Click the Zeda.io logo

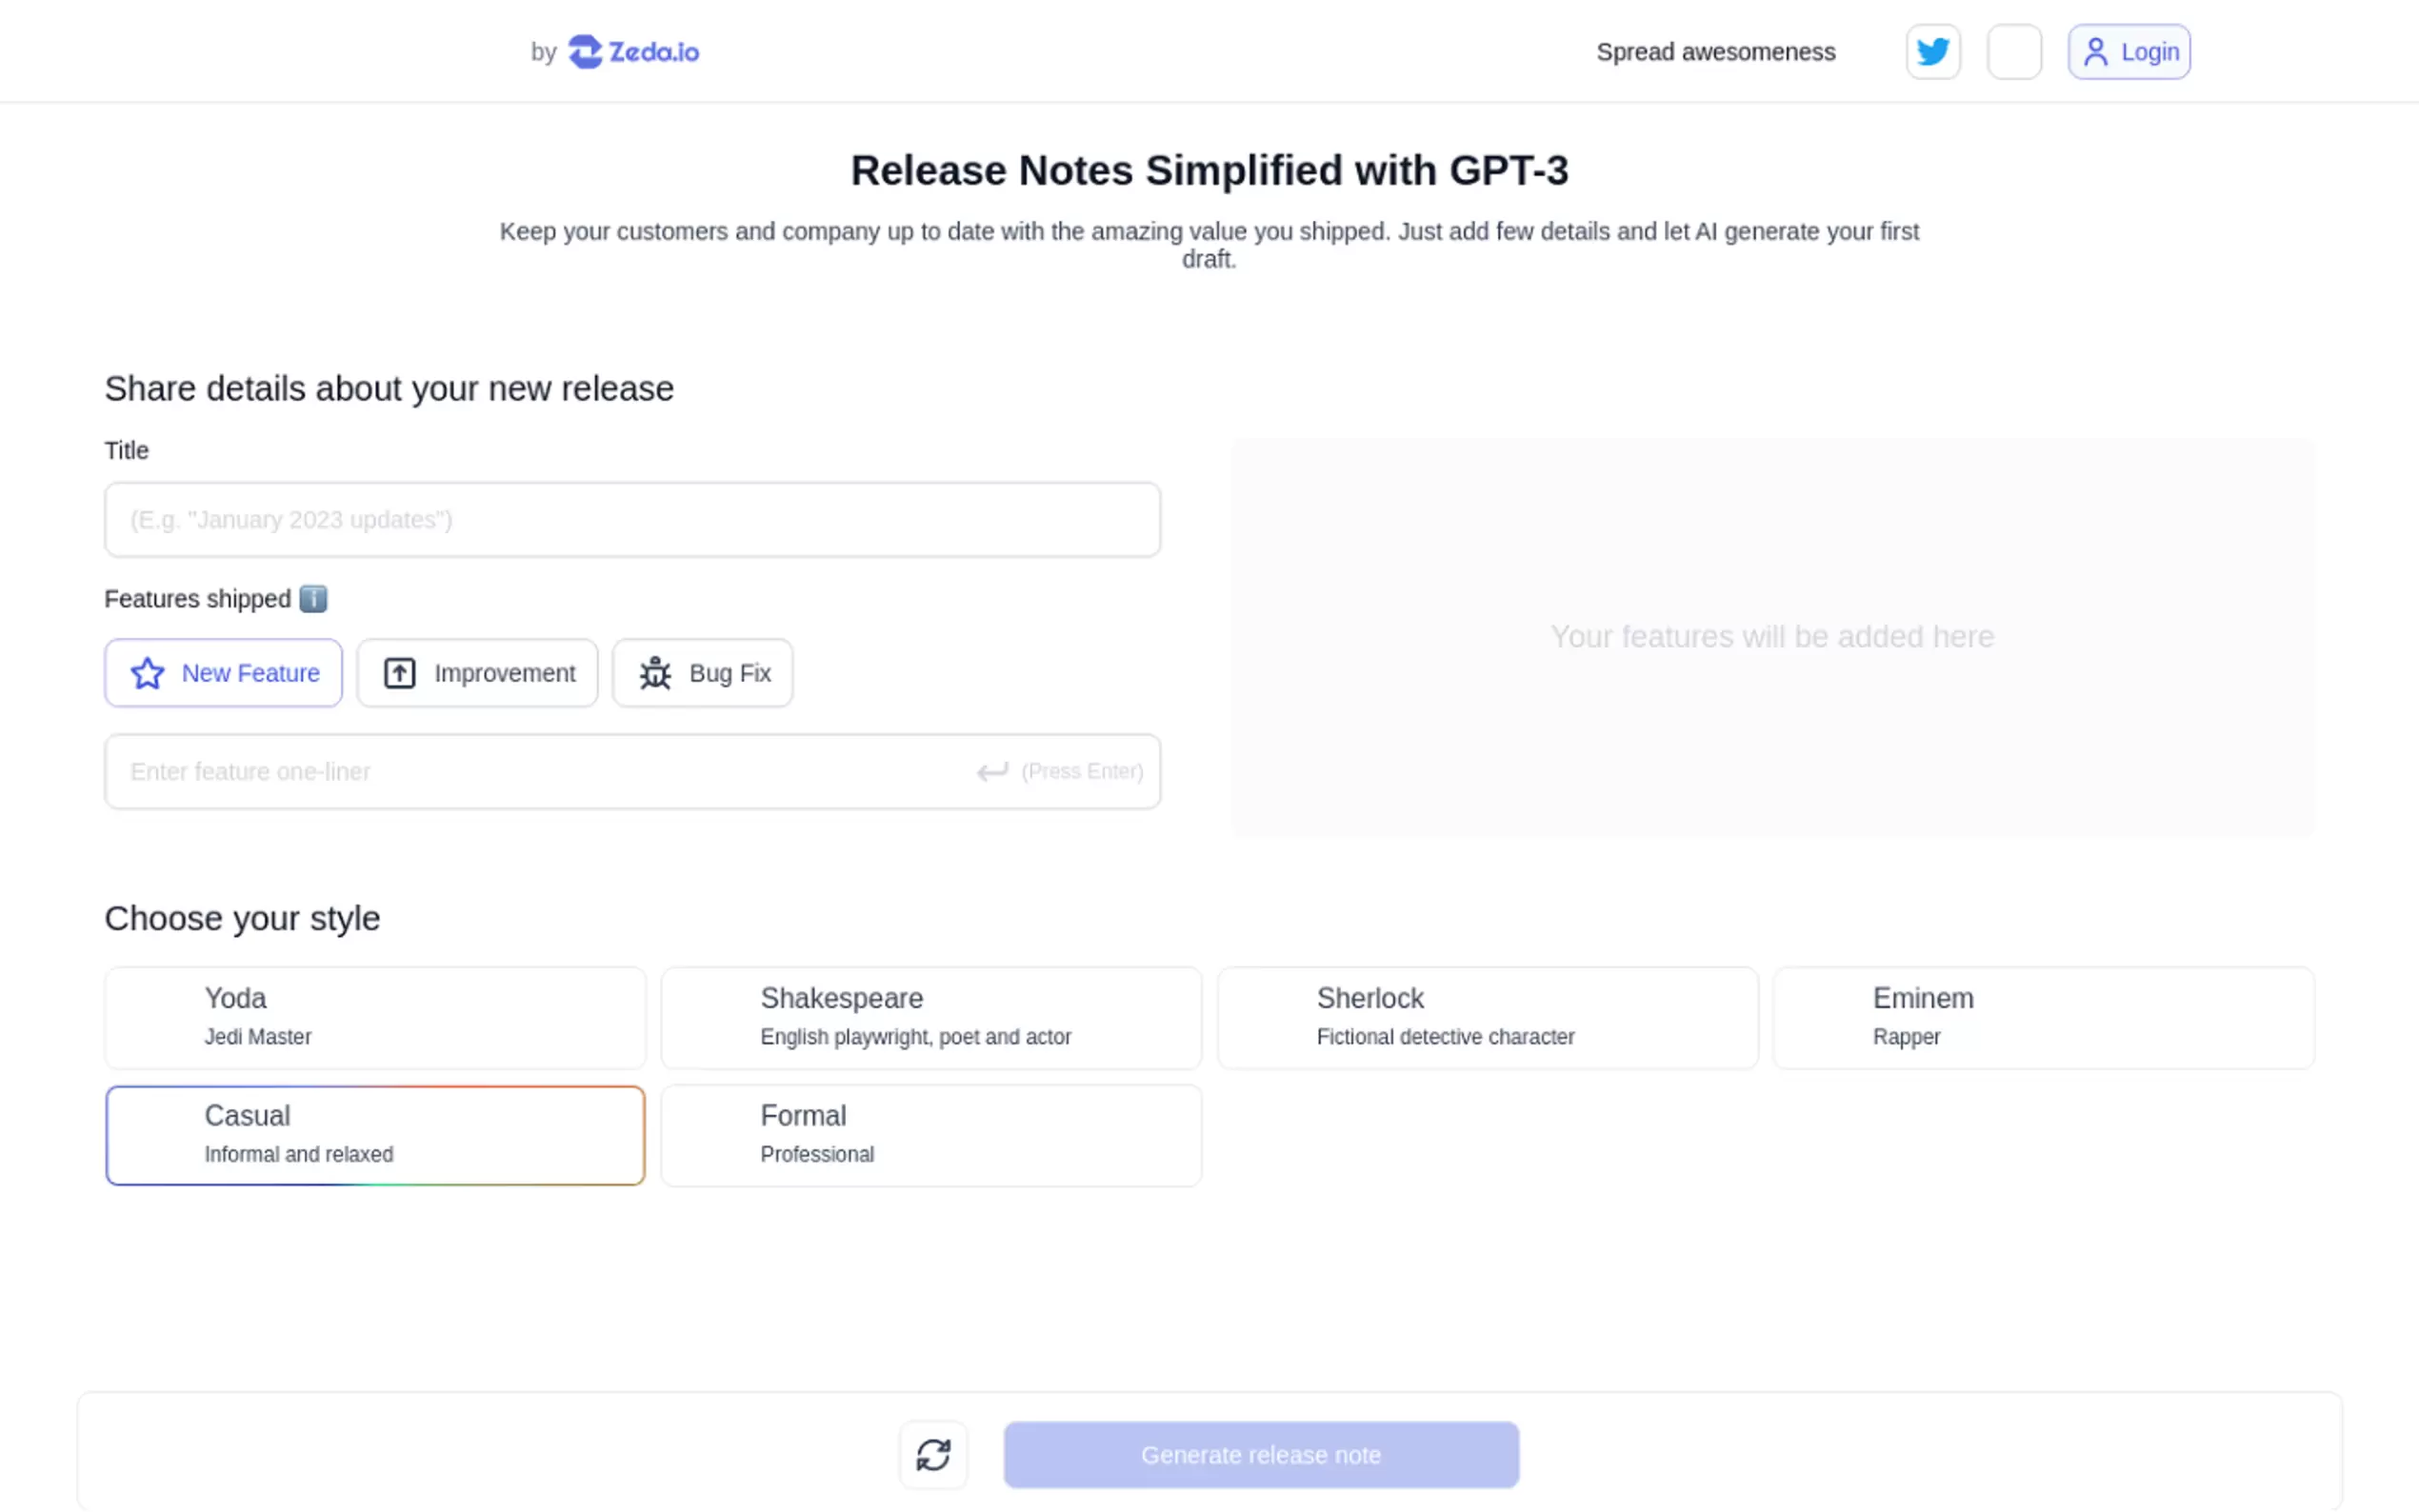634,52
